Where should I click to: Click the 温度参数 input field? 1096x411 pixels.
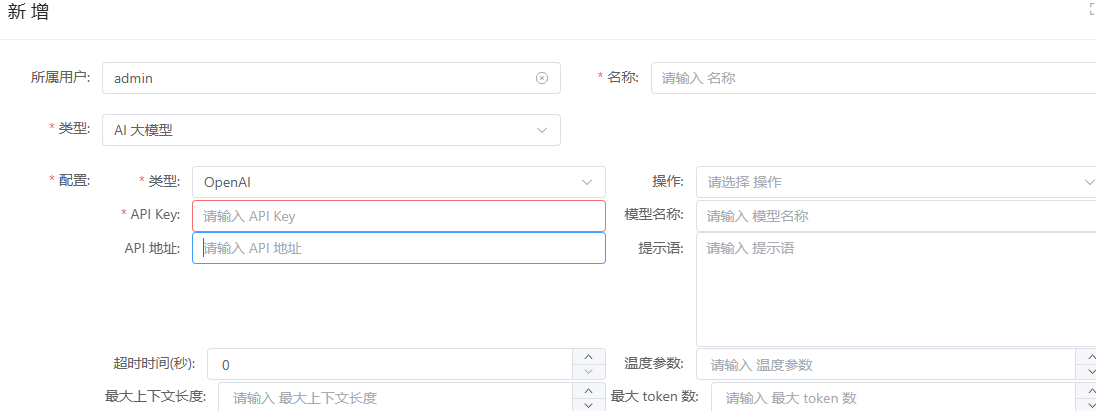pos(886,364)
